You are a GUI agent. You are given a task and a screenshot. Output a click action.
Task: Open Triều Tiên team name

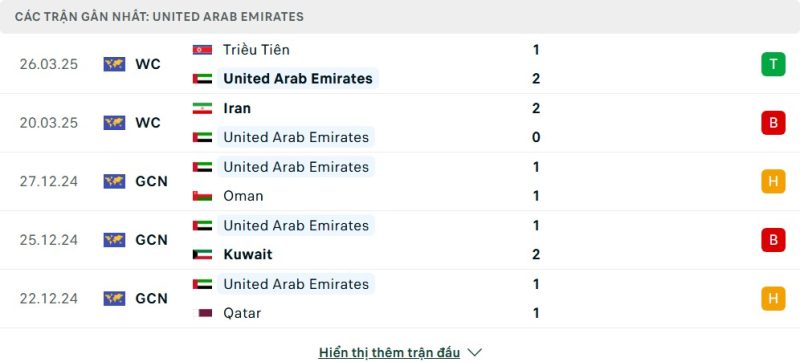(257, 50)
